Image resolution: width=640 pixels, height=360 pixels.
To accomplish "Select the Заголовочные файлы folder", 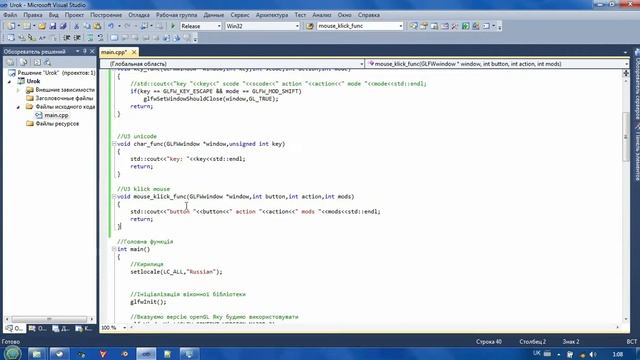I will click(x=64, y=98).
